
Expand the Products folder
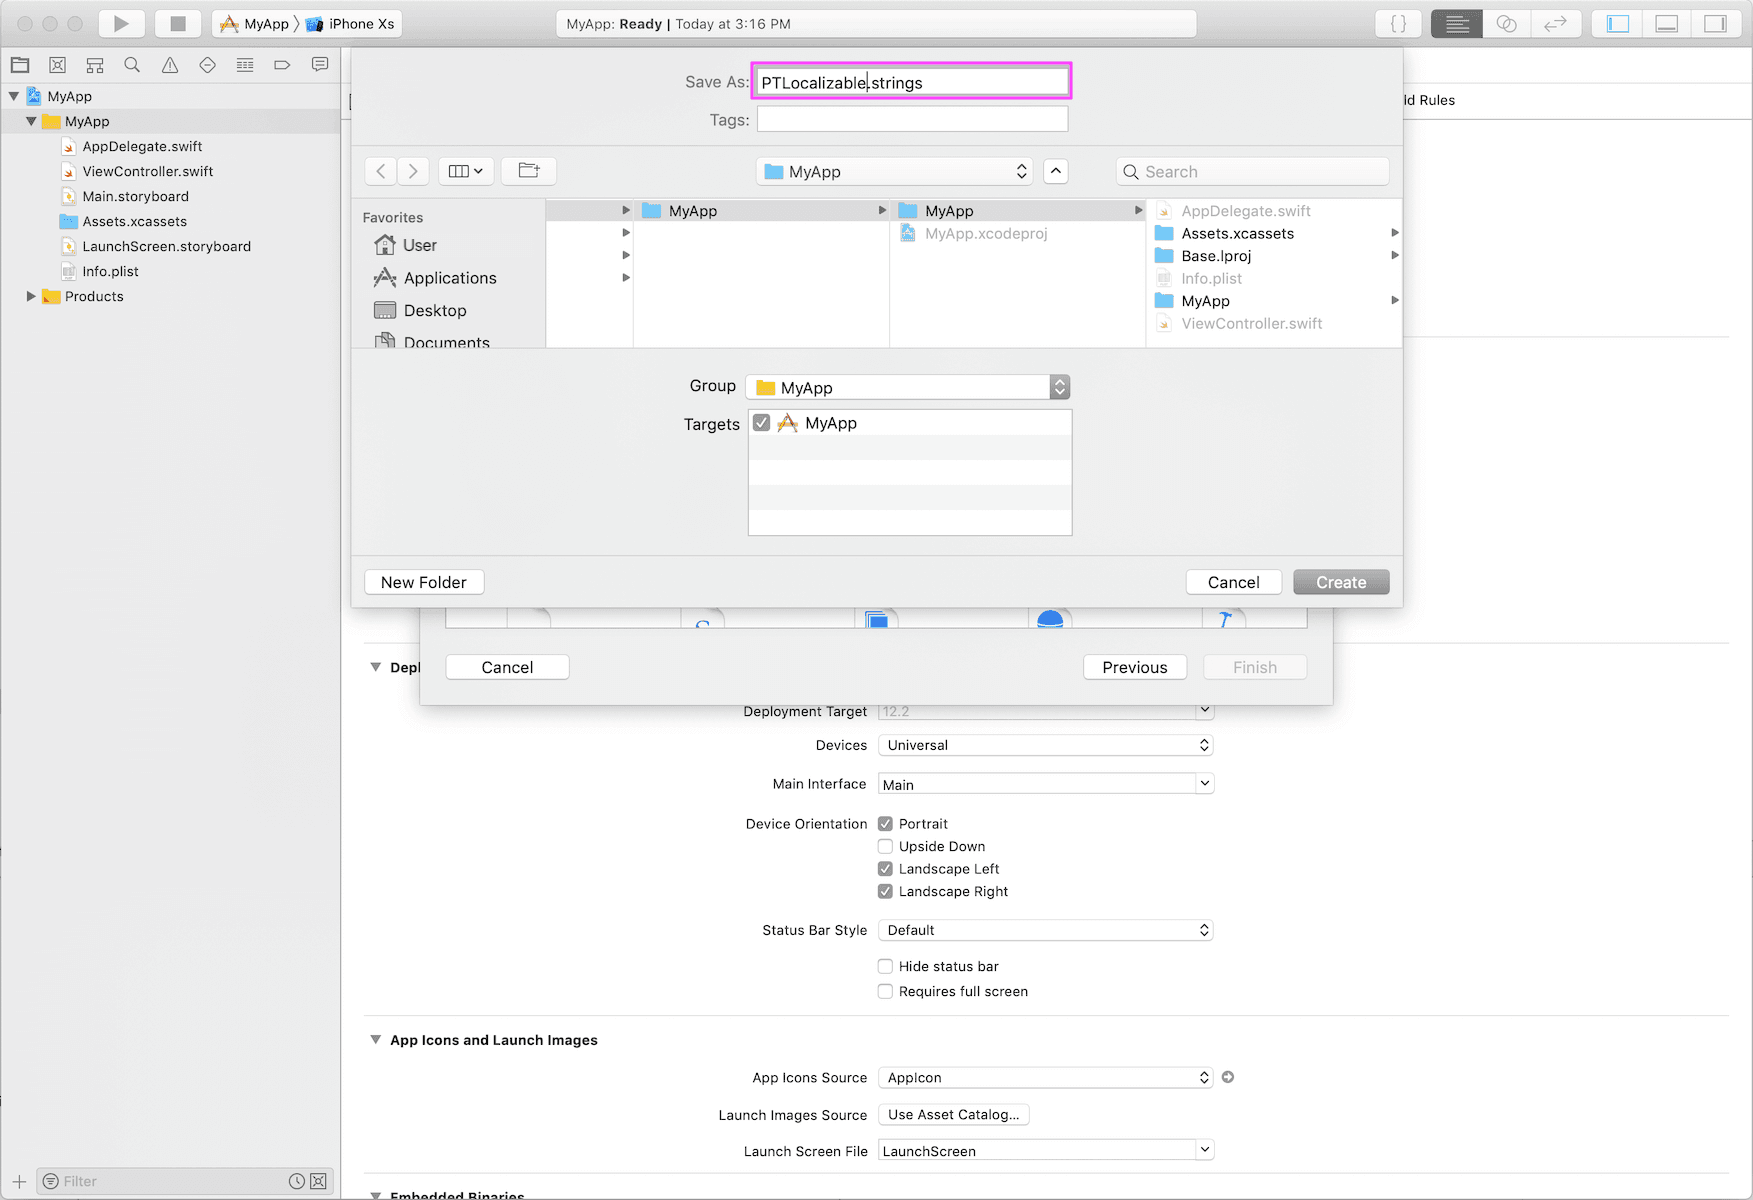click(31, 297)
